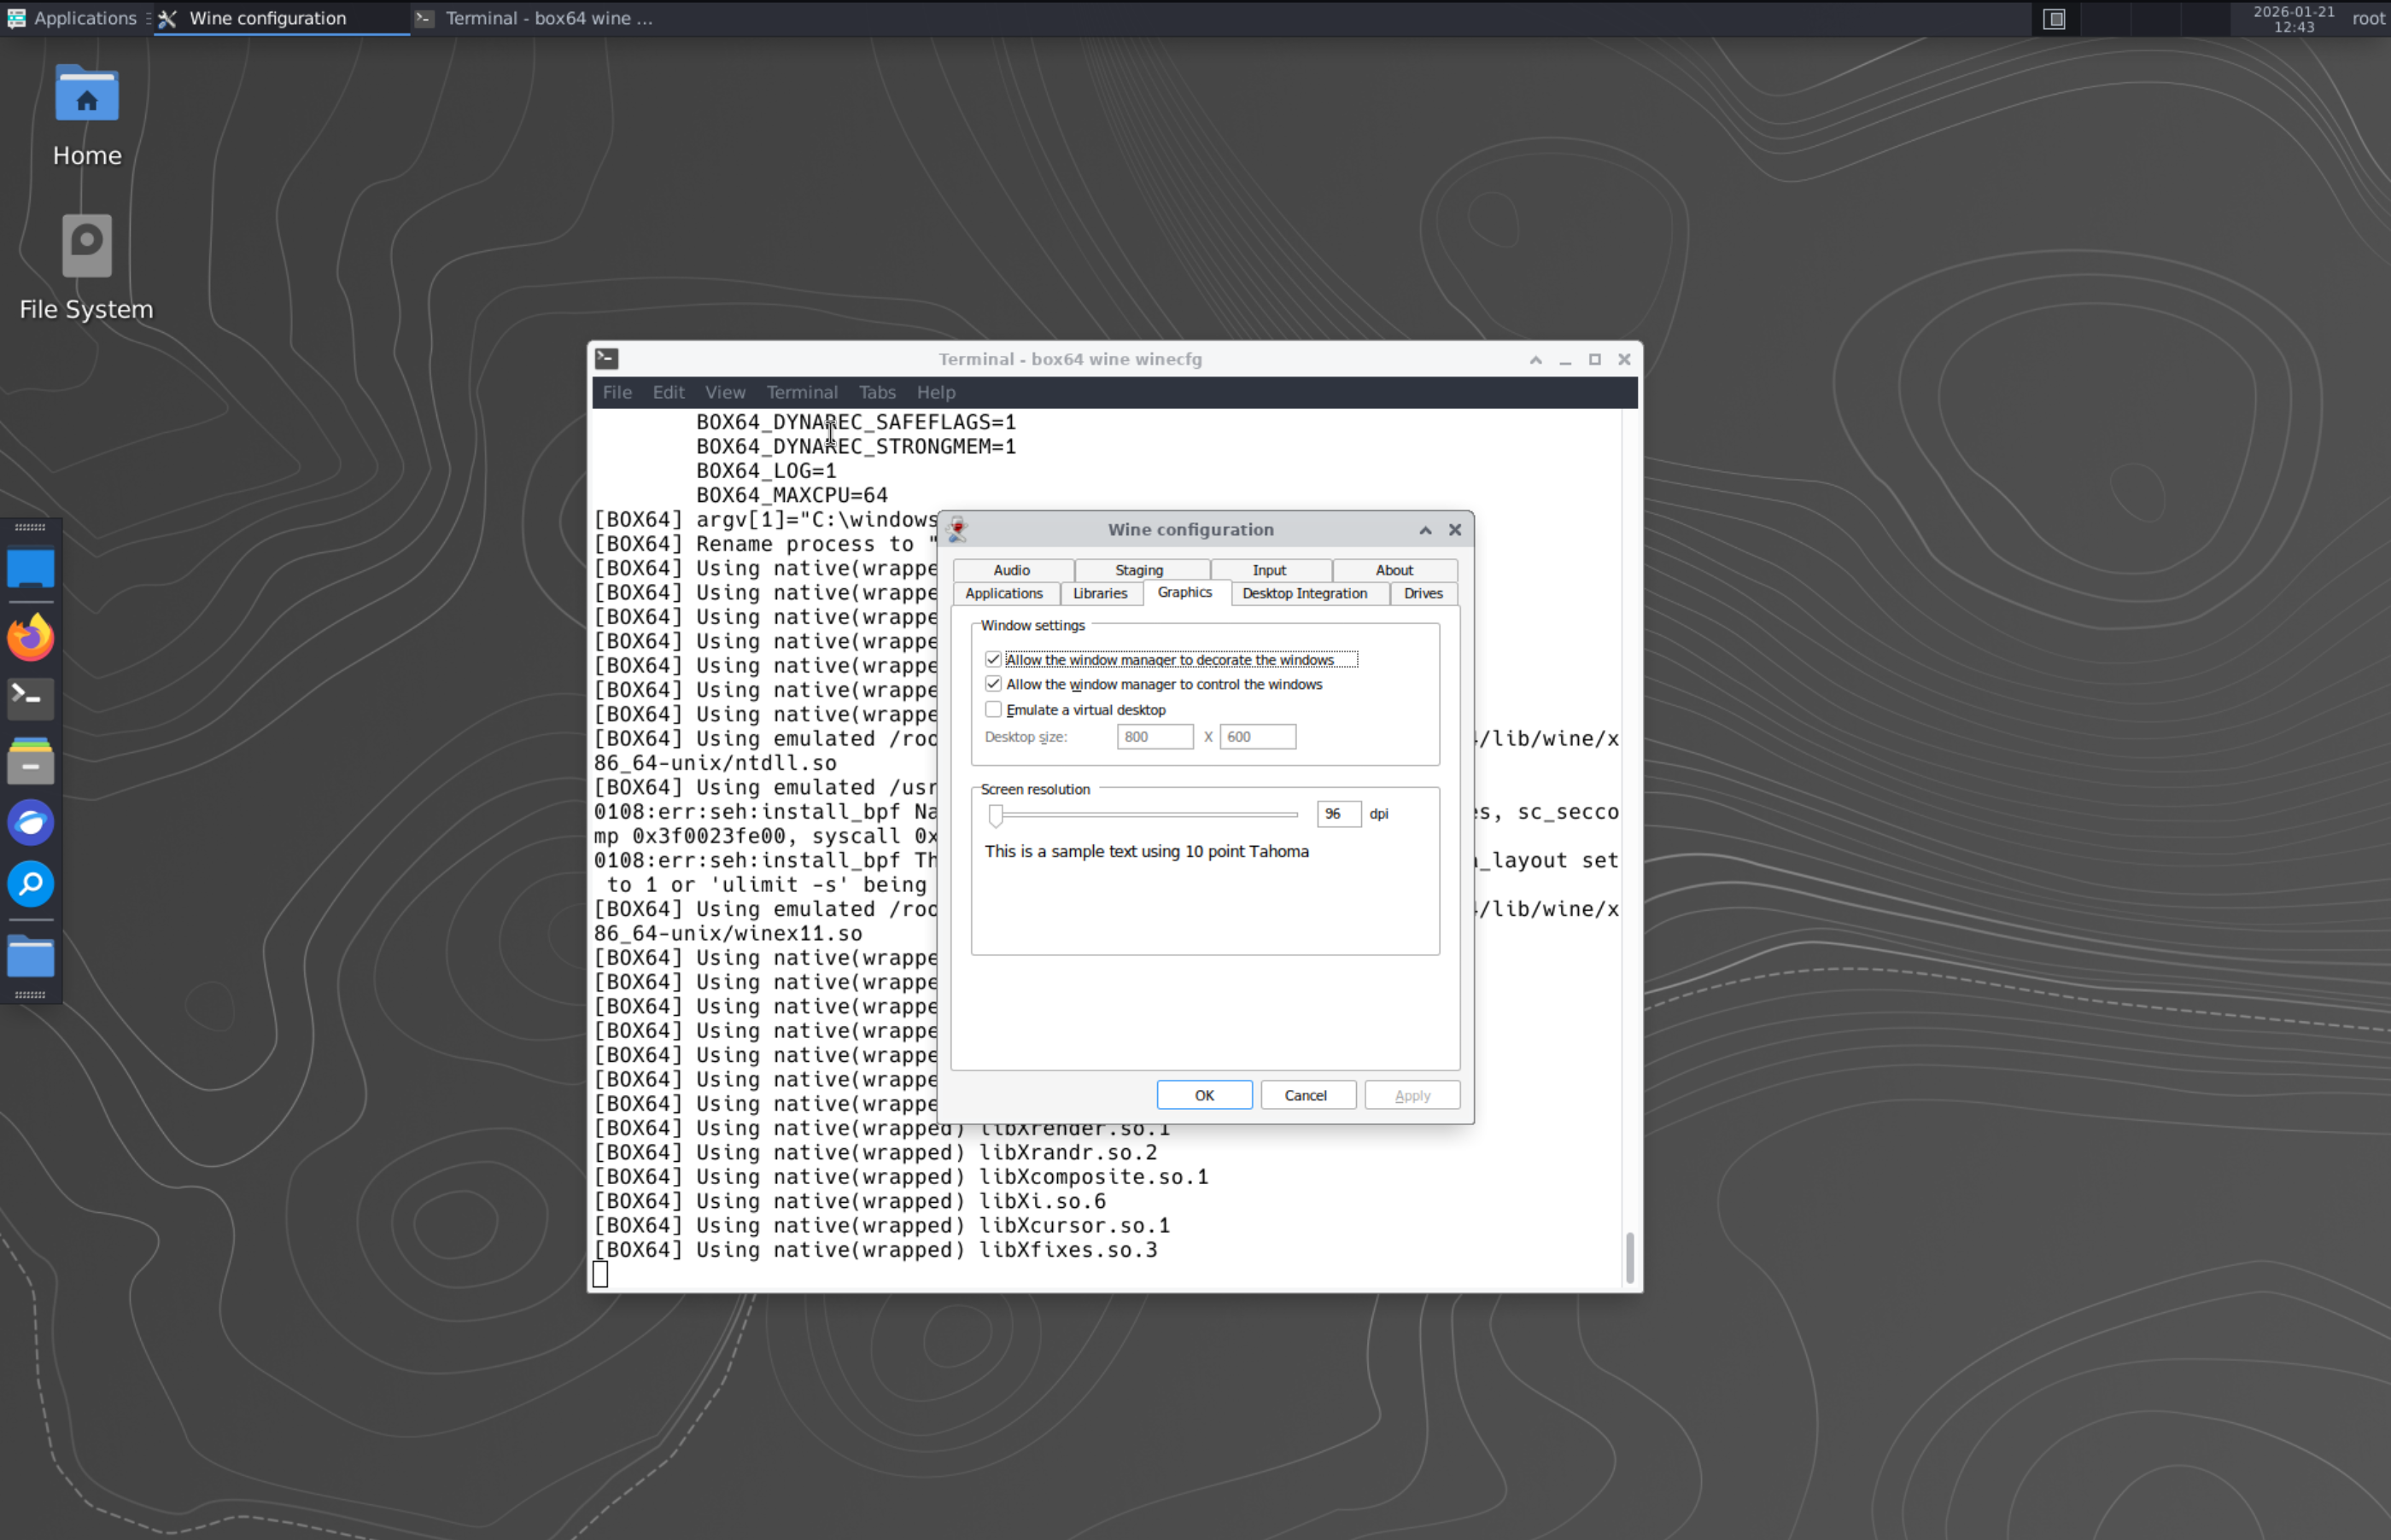
Task: Roll up the Wine configuration window
Action: [1425, 530]
